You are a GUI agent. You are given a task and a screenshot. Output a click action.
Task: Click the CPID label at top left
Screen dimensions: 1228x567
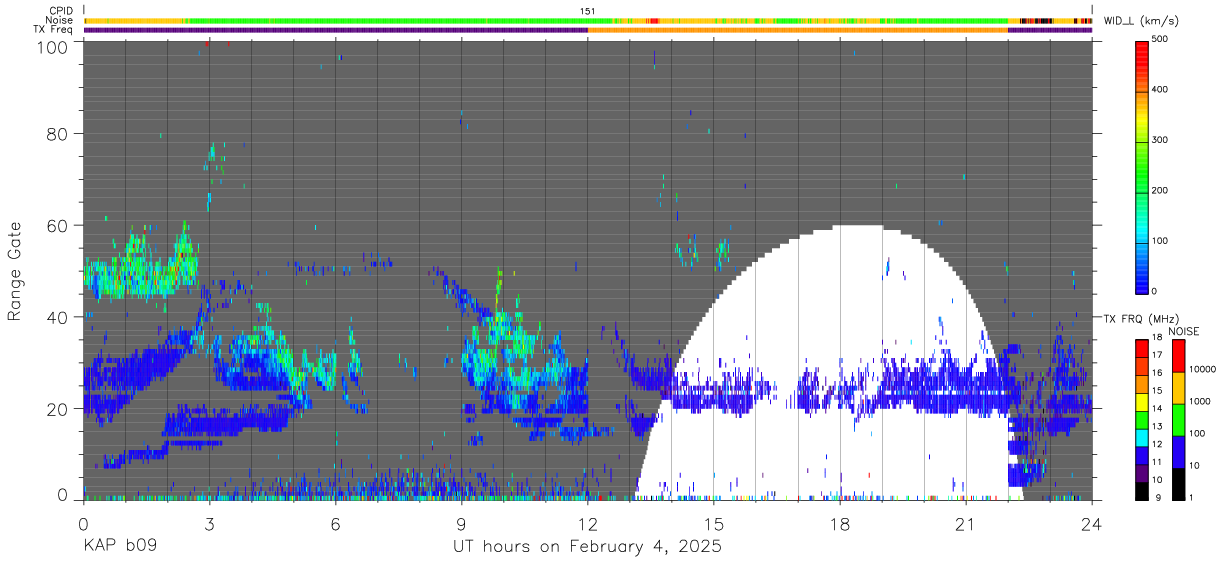(x=61, y=11)
